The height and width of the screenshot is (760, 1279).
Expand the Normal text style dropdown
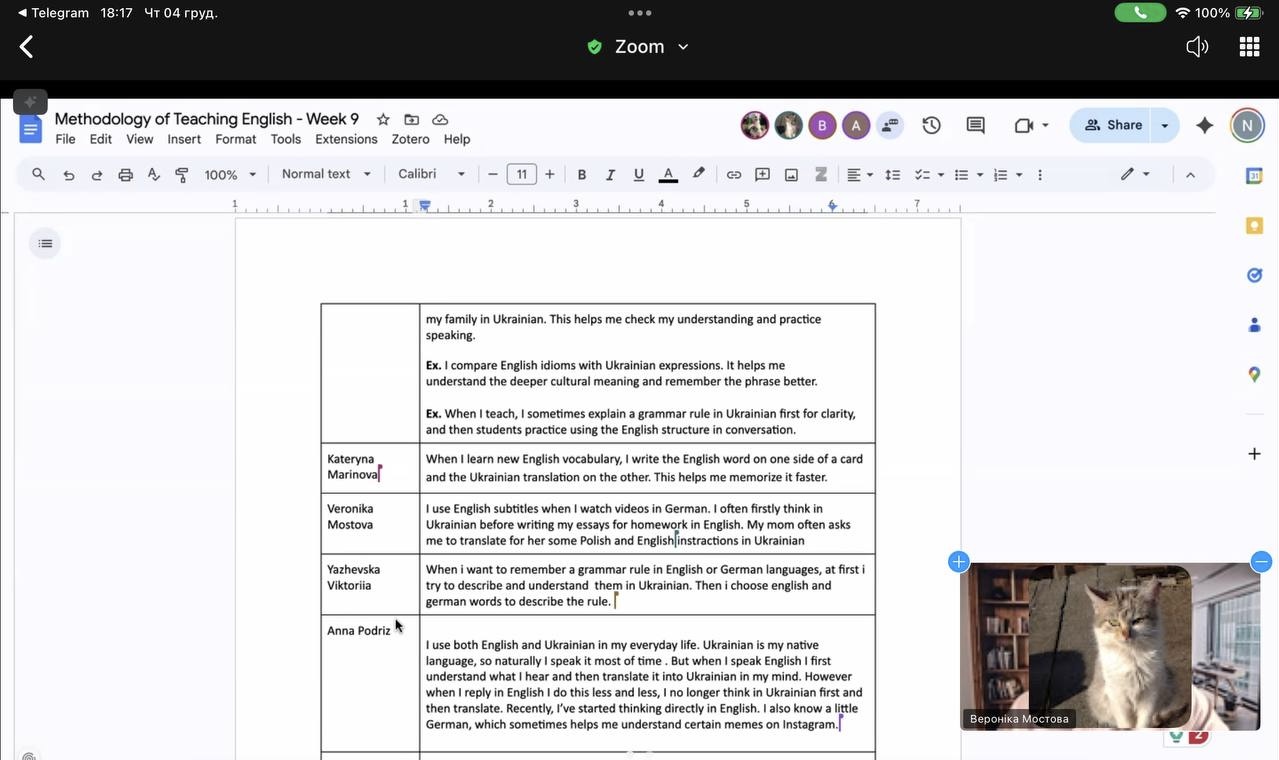tap(326, 174)
